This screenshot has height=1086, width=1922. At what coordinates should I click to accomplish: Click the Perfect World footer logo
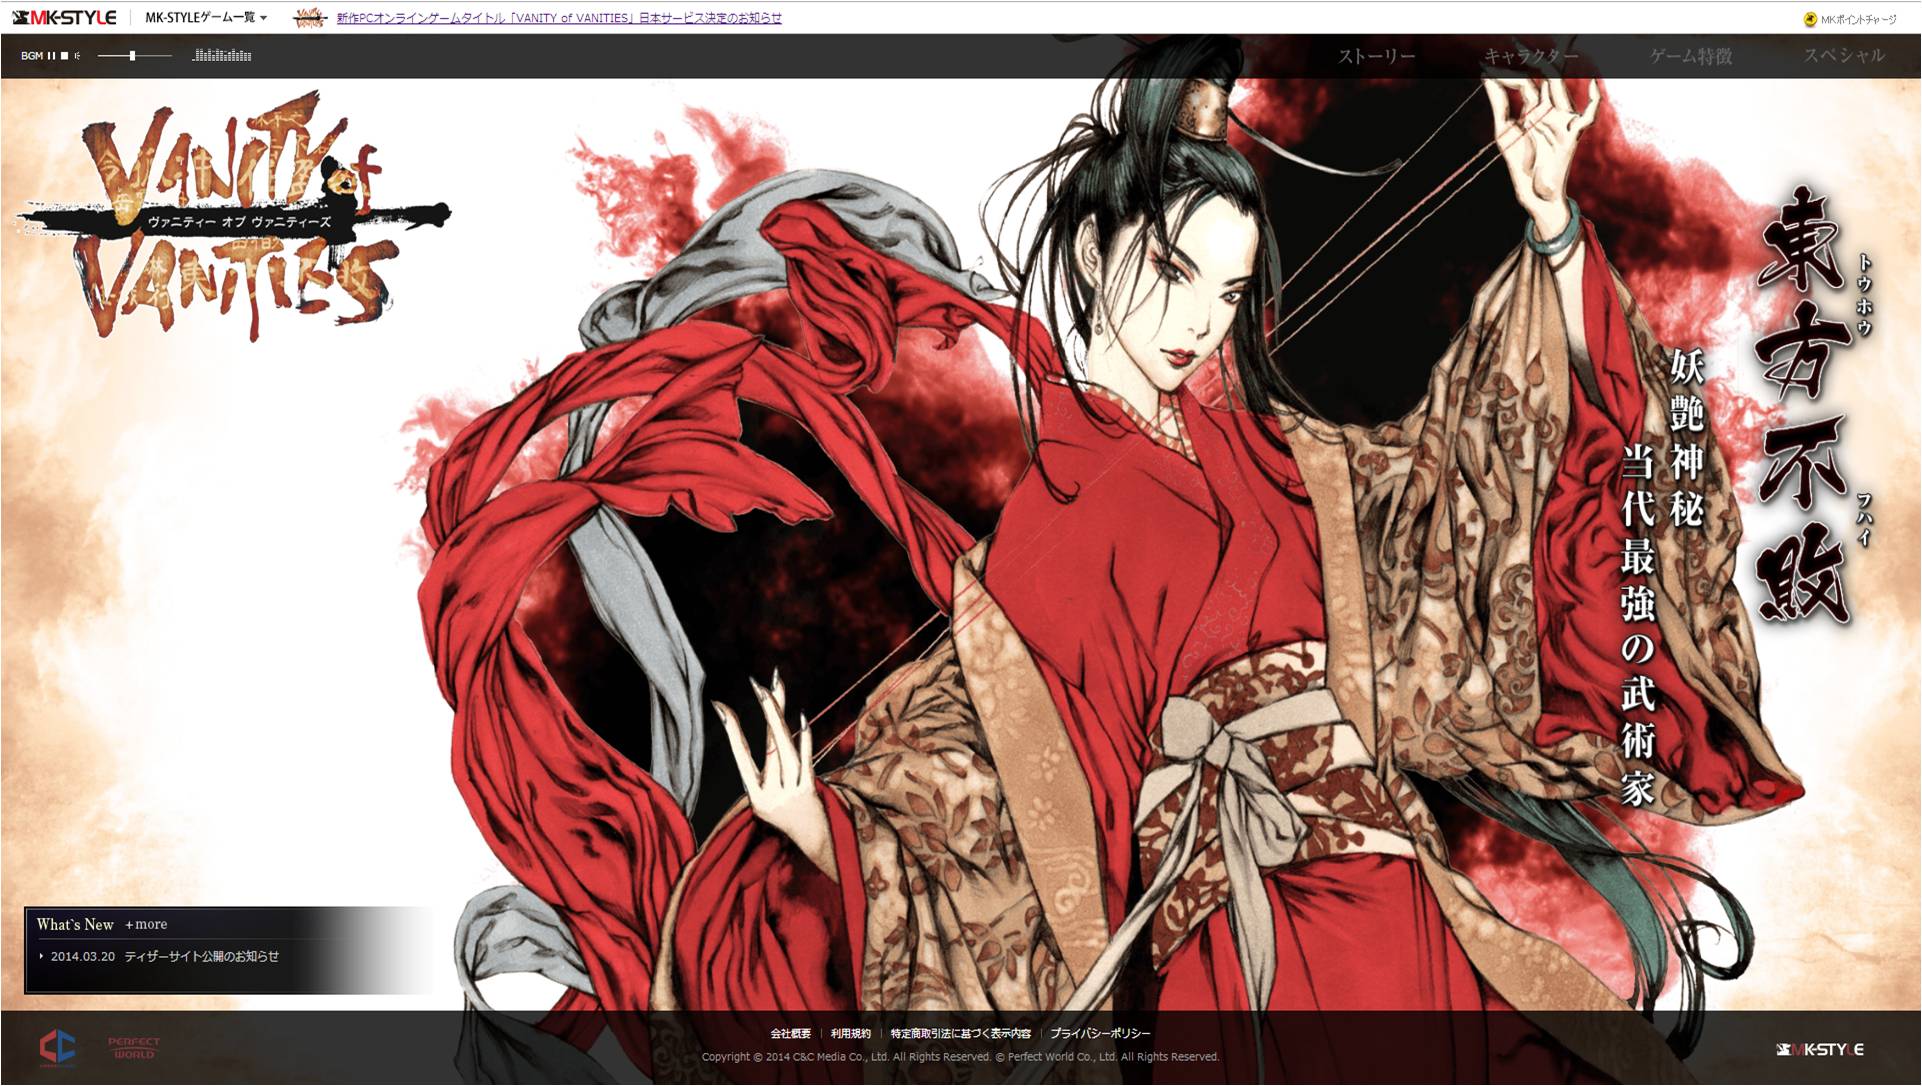tap(134, 1047)
